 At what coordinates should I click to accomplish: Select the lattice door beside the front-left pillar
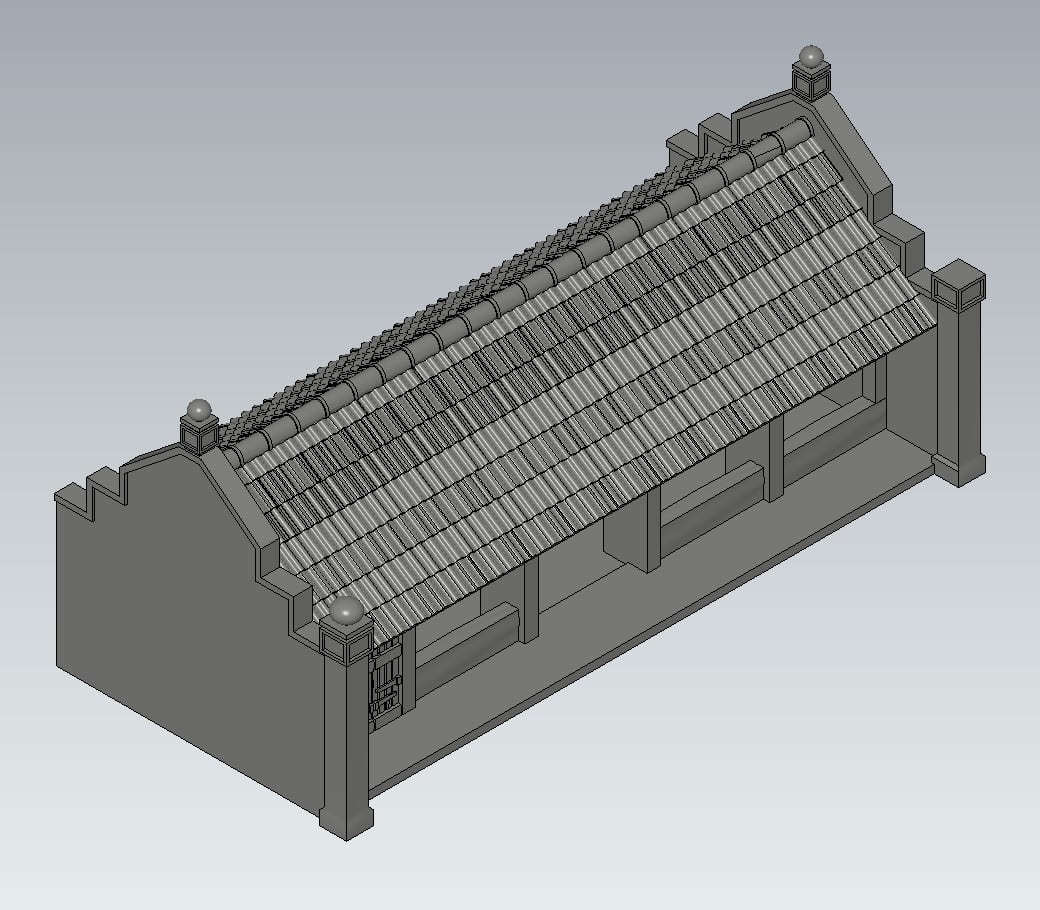pyautogui.click(x=385, y=686)
